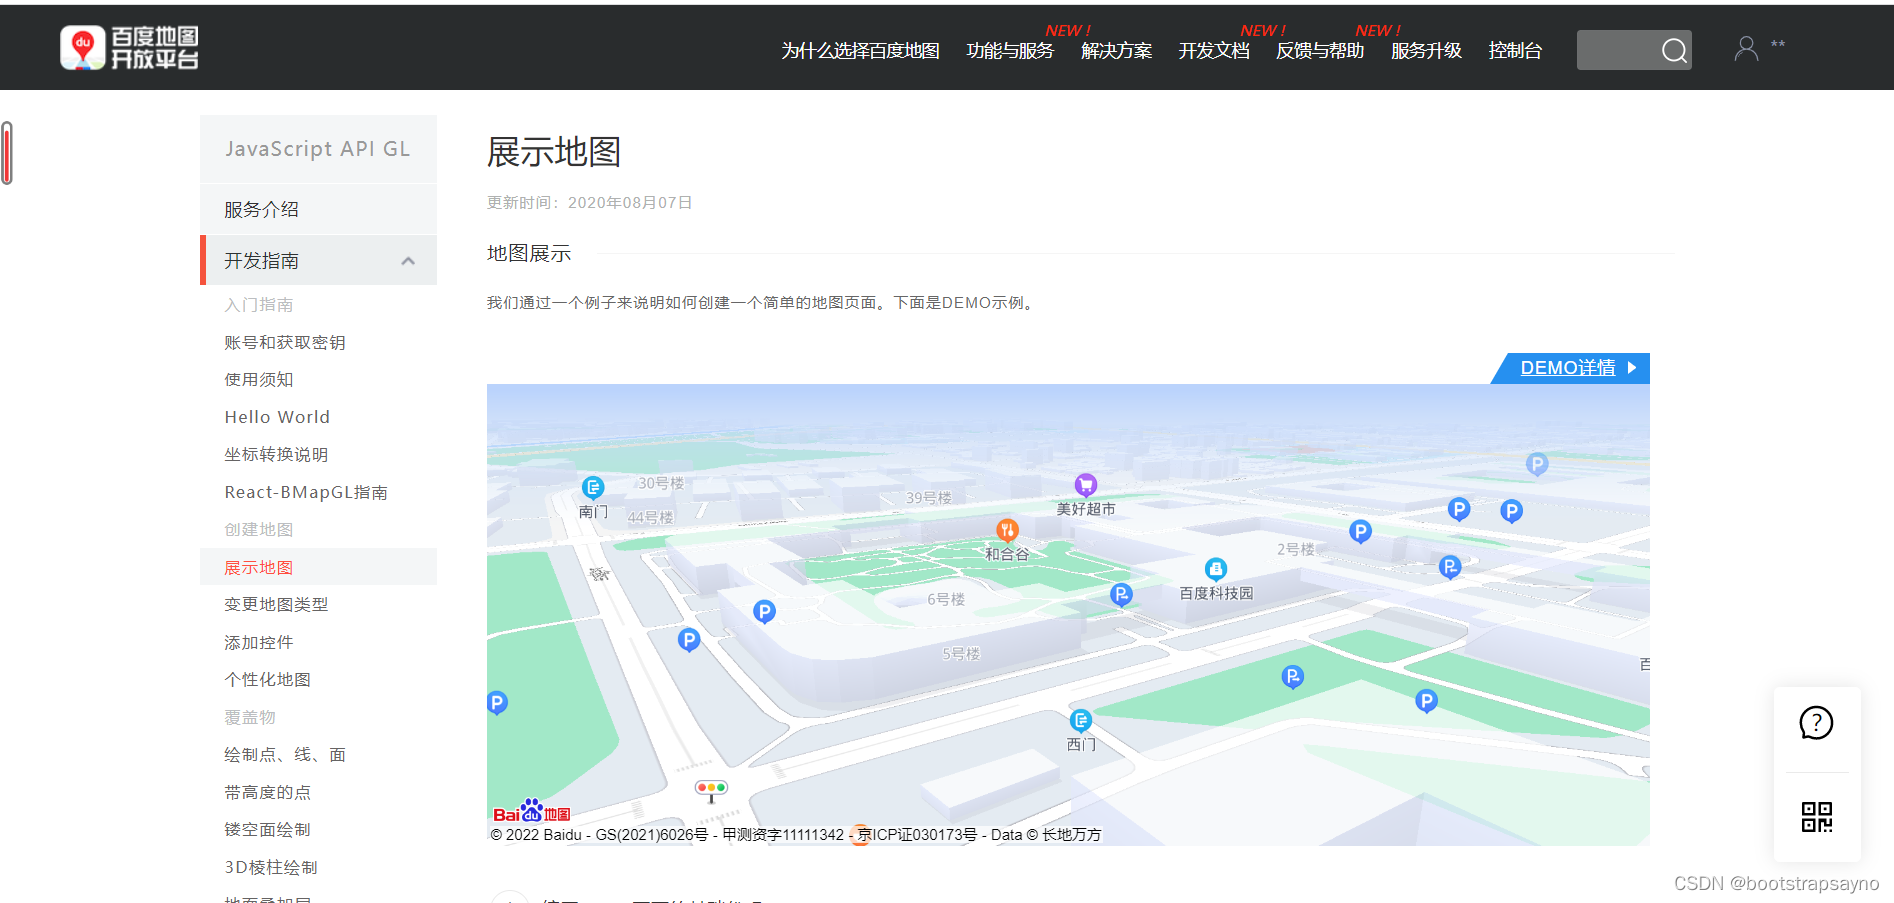Open 服务介绍 in sidebar
Screen dimensions: 1894x903
pyautogui.click(x=318, y=209)
